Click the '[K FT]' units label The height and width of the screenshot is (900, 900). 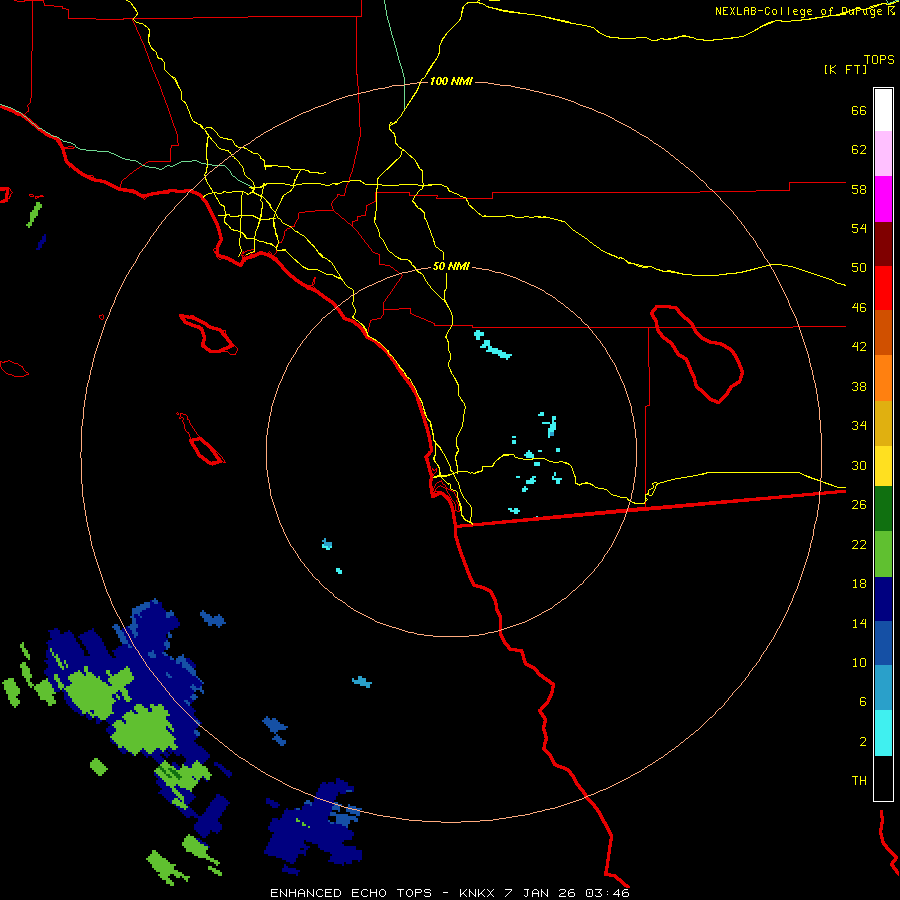click(x=845, y=69)
